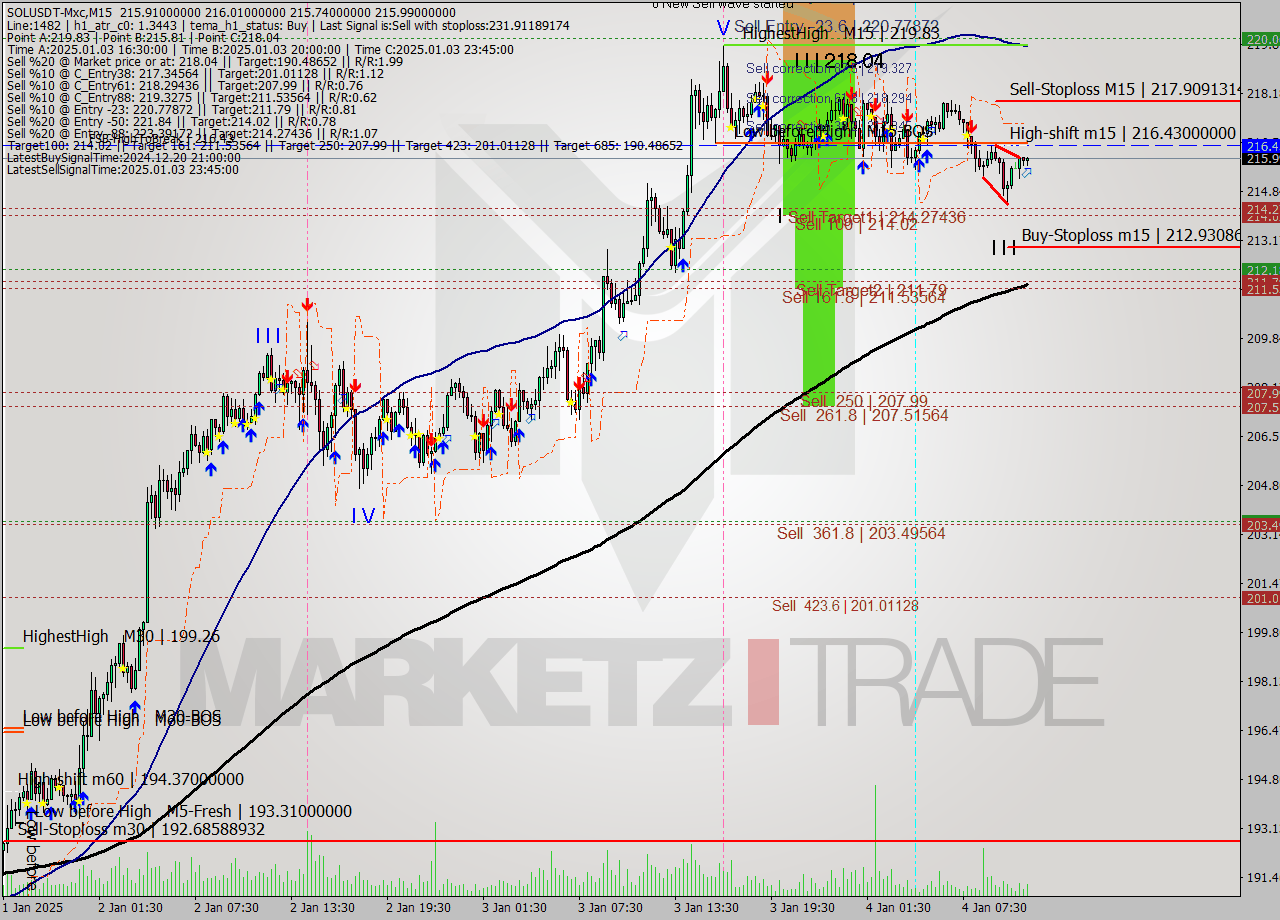The image size is (1280, 920).
Task: Click the '2 Jan 19:30' time axis label
Action: (419, 908)
